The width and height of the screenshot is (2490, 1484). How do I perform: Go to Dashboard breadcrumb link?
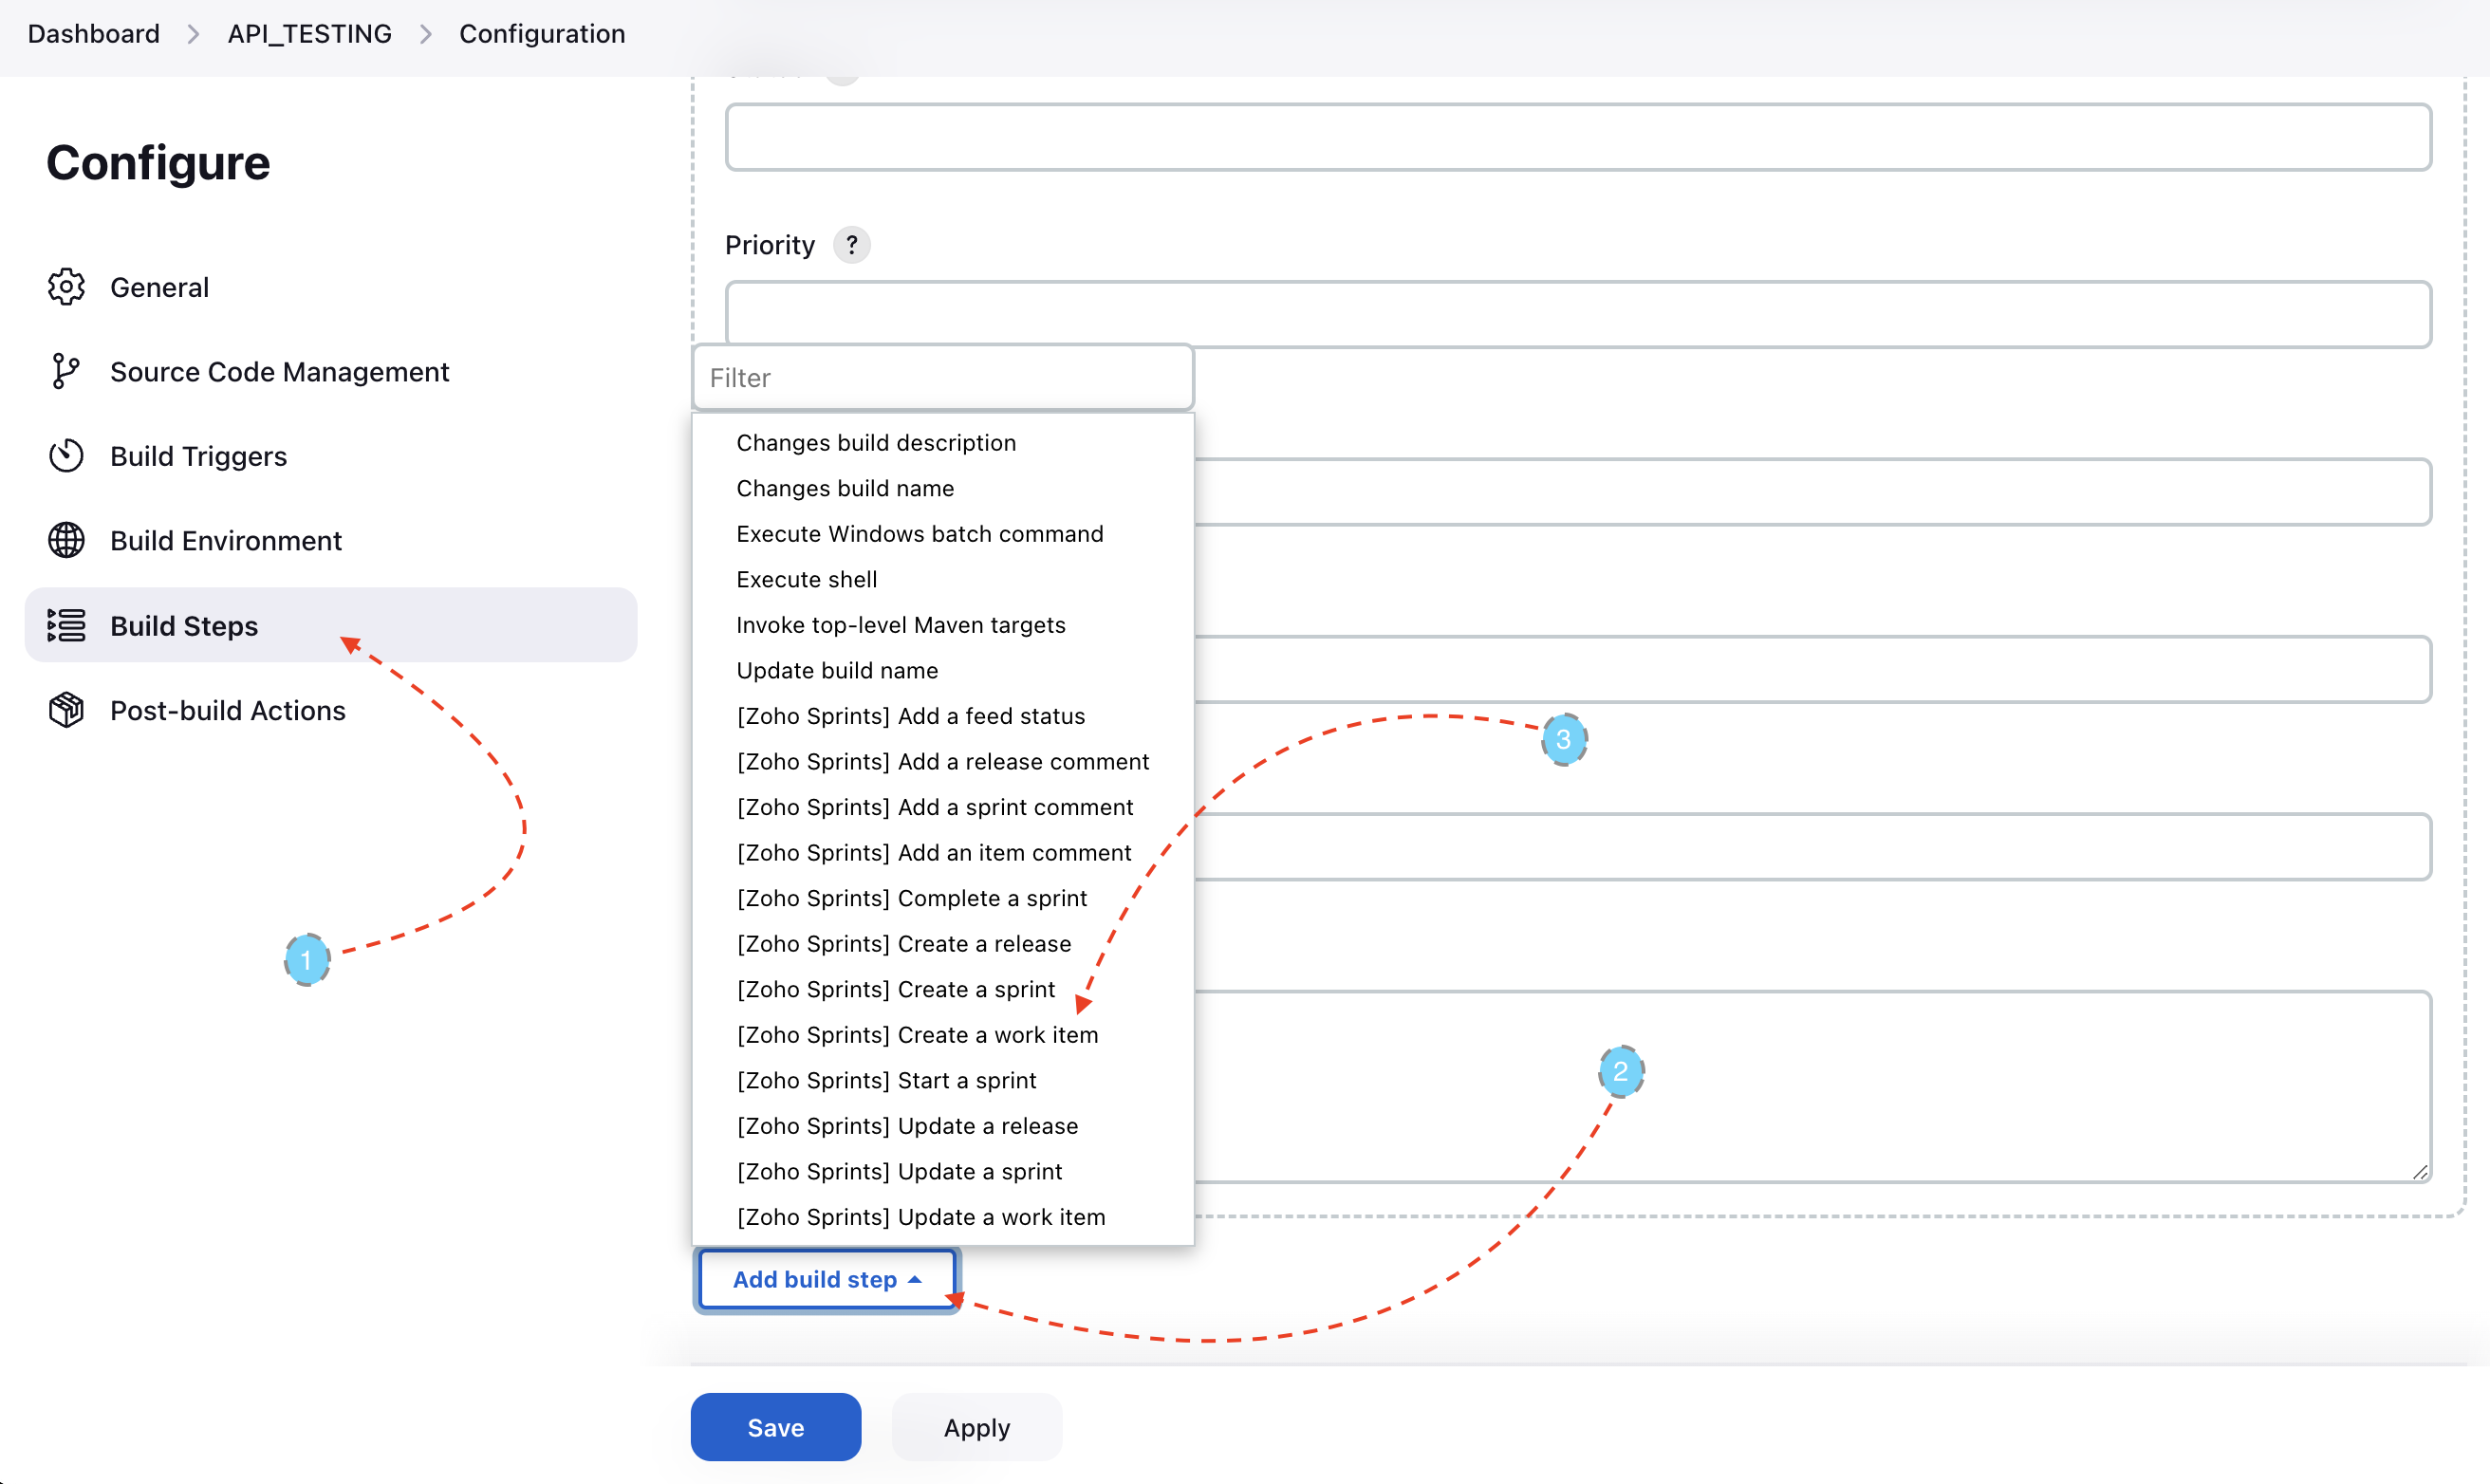(93, 34)
